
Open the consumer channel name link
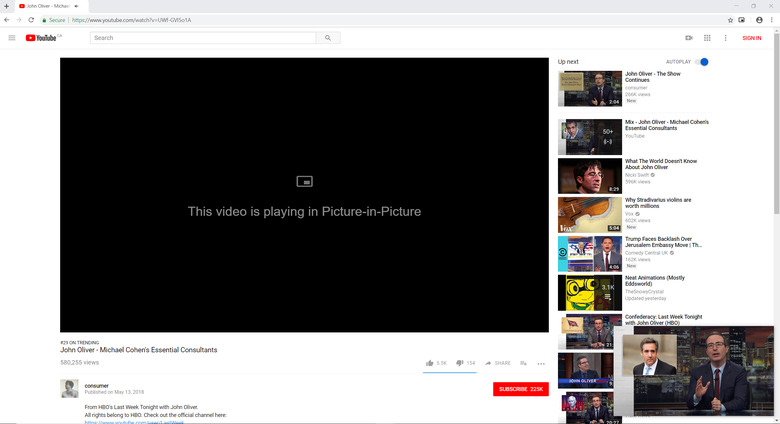click(97, 386)
